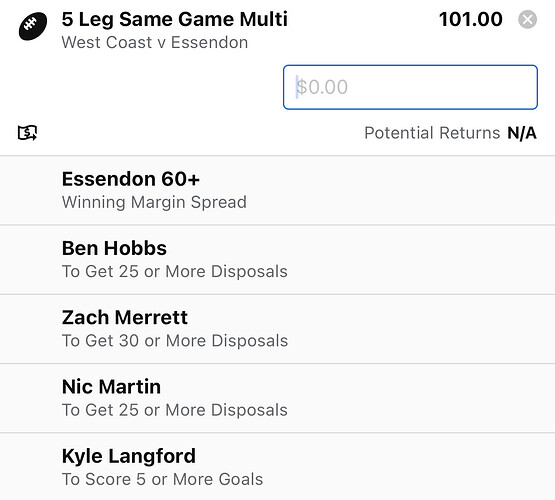Click Ben Hobbs 25 or More Disposals text
This screenshot has height=500, width=555.
[174, 271]
